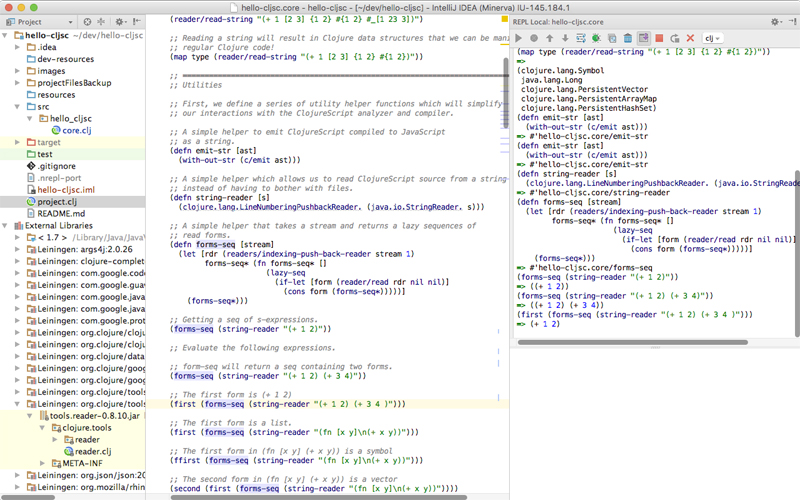This screenshot has width=800, height=500.
Task: Select the test folder
Action: pyautogui.click(x=39, y=154)
